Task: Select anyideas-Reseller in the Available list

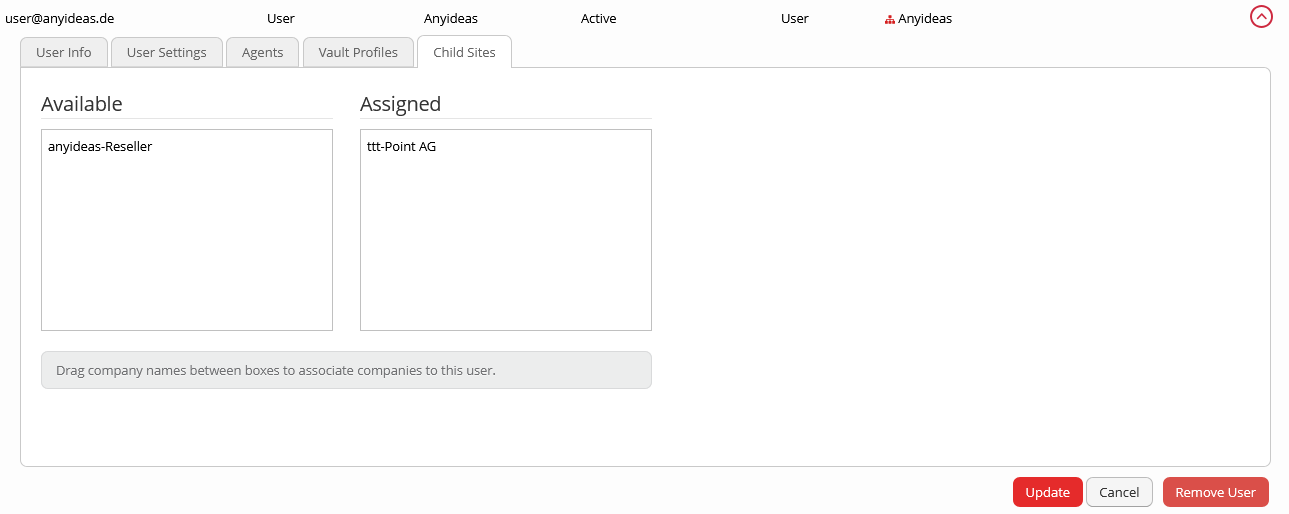Action: tap(100, 147)
